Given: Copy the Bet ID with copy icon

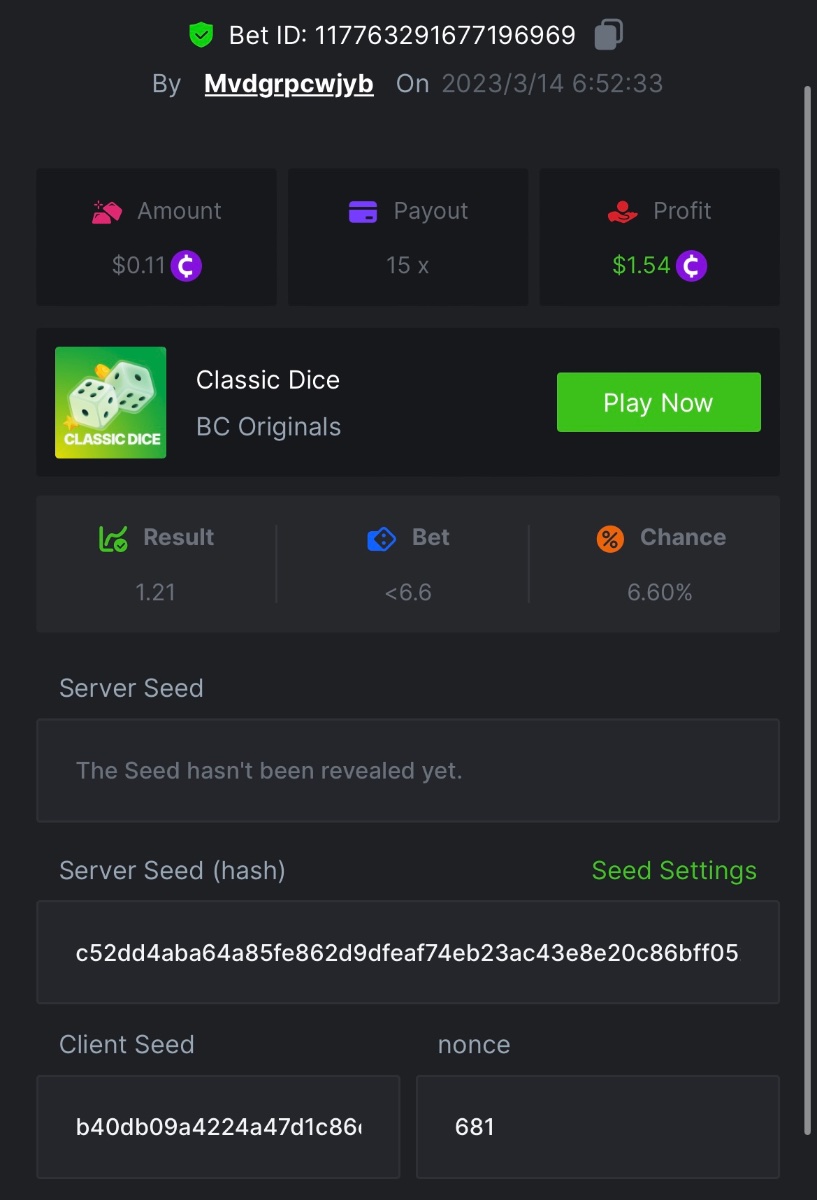Looking at the screenshot, I should pyautogui.click(x=608, y=36).
